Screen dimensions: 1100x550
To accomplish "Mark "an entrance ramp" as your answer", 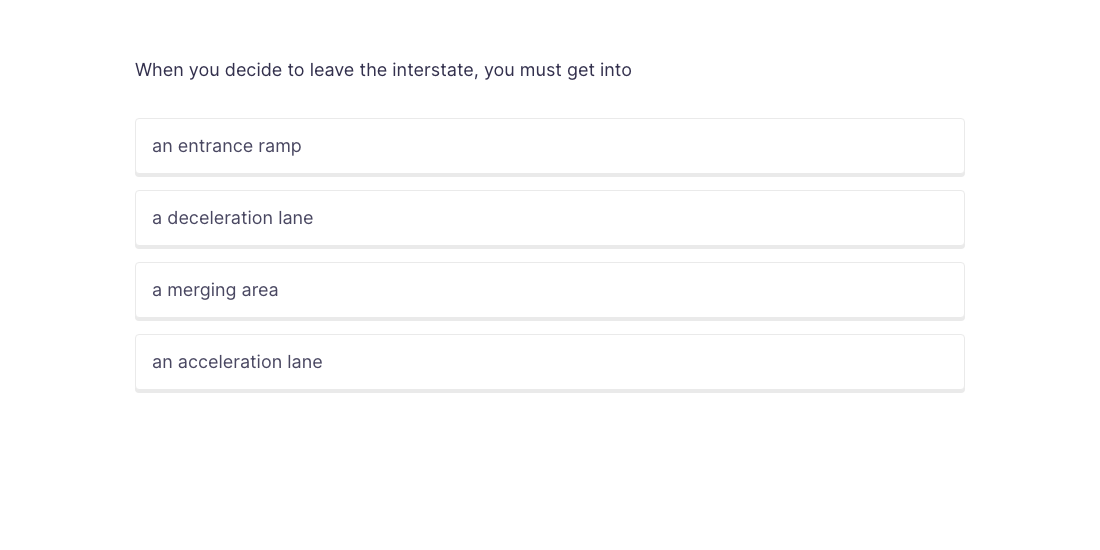I will point(549,146).
